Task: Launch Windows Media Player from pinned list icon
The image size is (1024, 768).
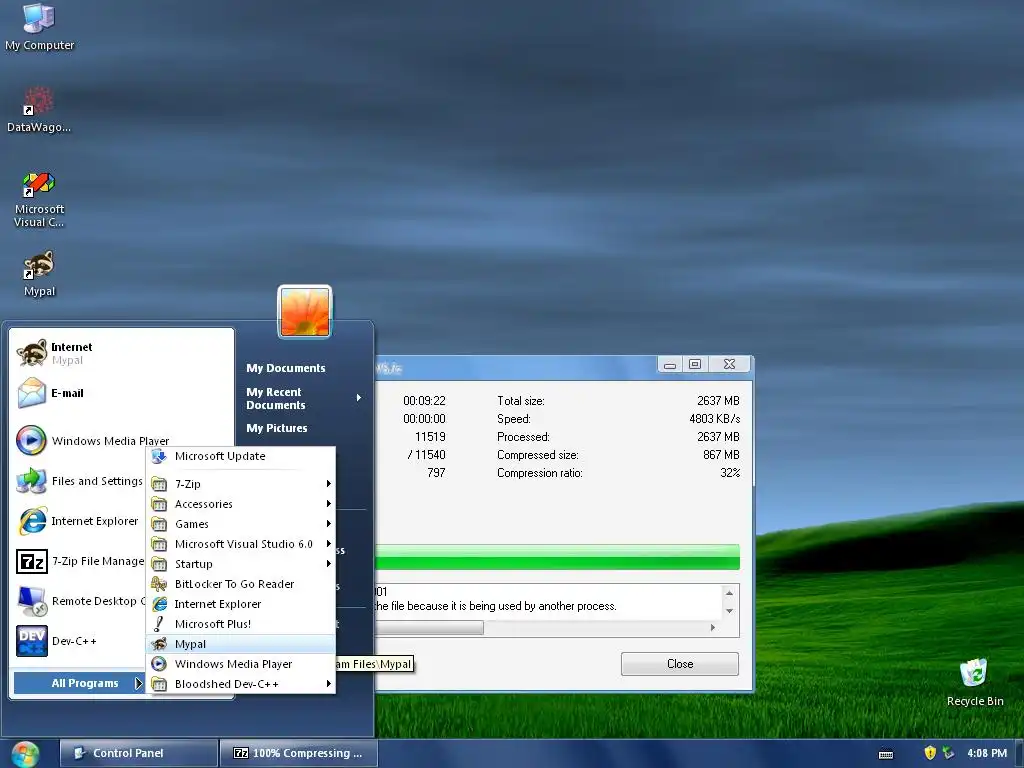Action: pyautogui.click(x=31, y=440)
